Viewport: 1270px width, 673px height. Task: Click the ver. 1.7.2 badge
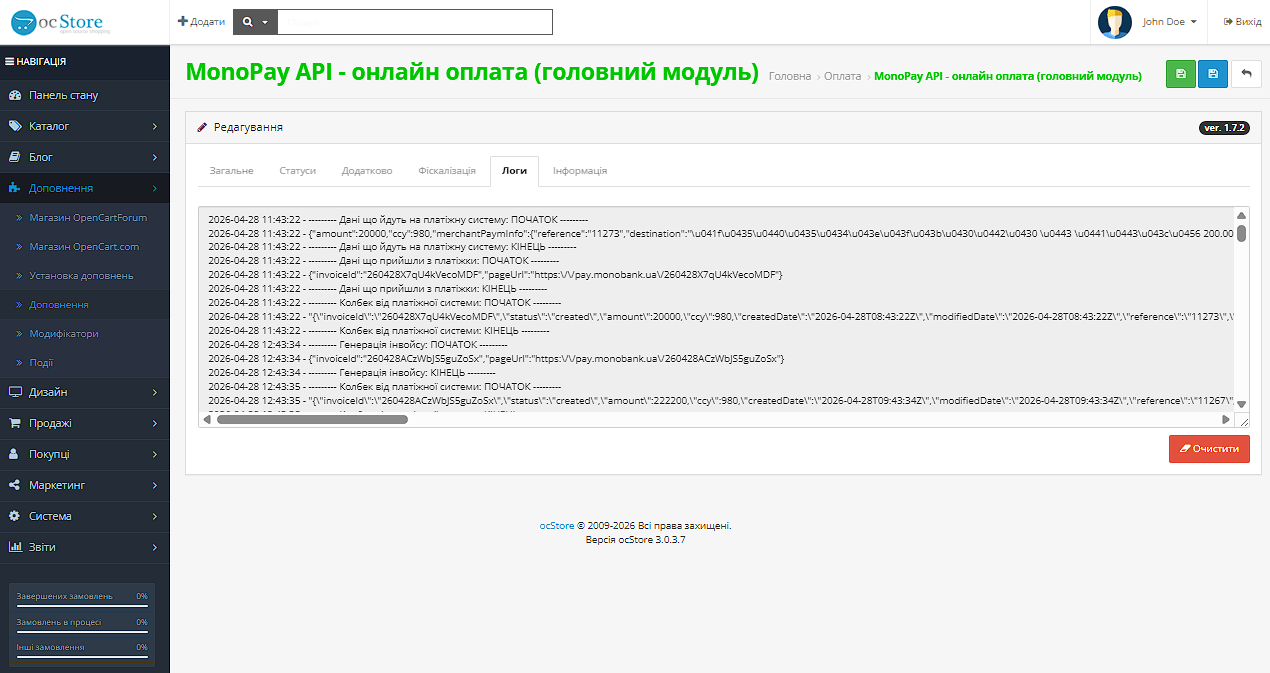(x=1224, y=128)
